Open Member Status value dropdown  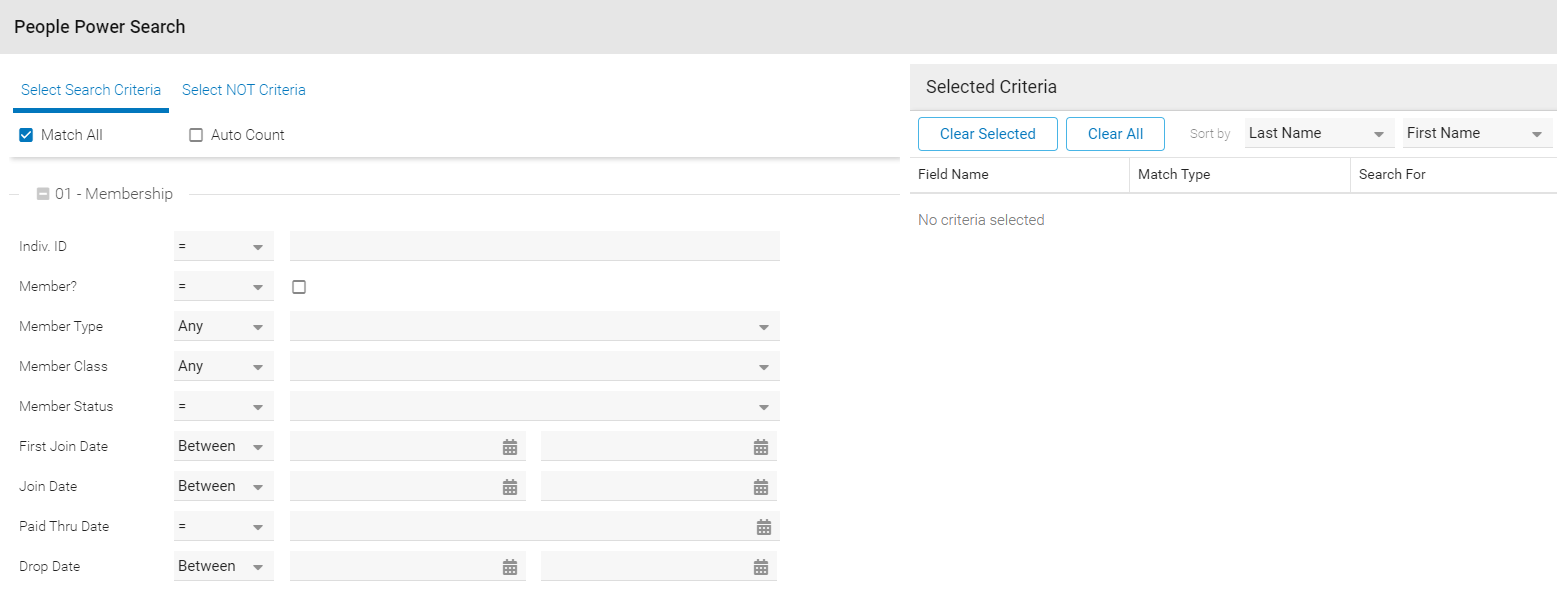coord(535,406)
